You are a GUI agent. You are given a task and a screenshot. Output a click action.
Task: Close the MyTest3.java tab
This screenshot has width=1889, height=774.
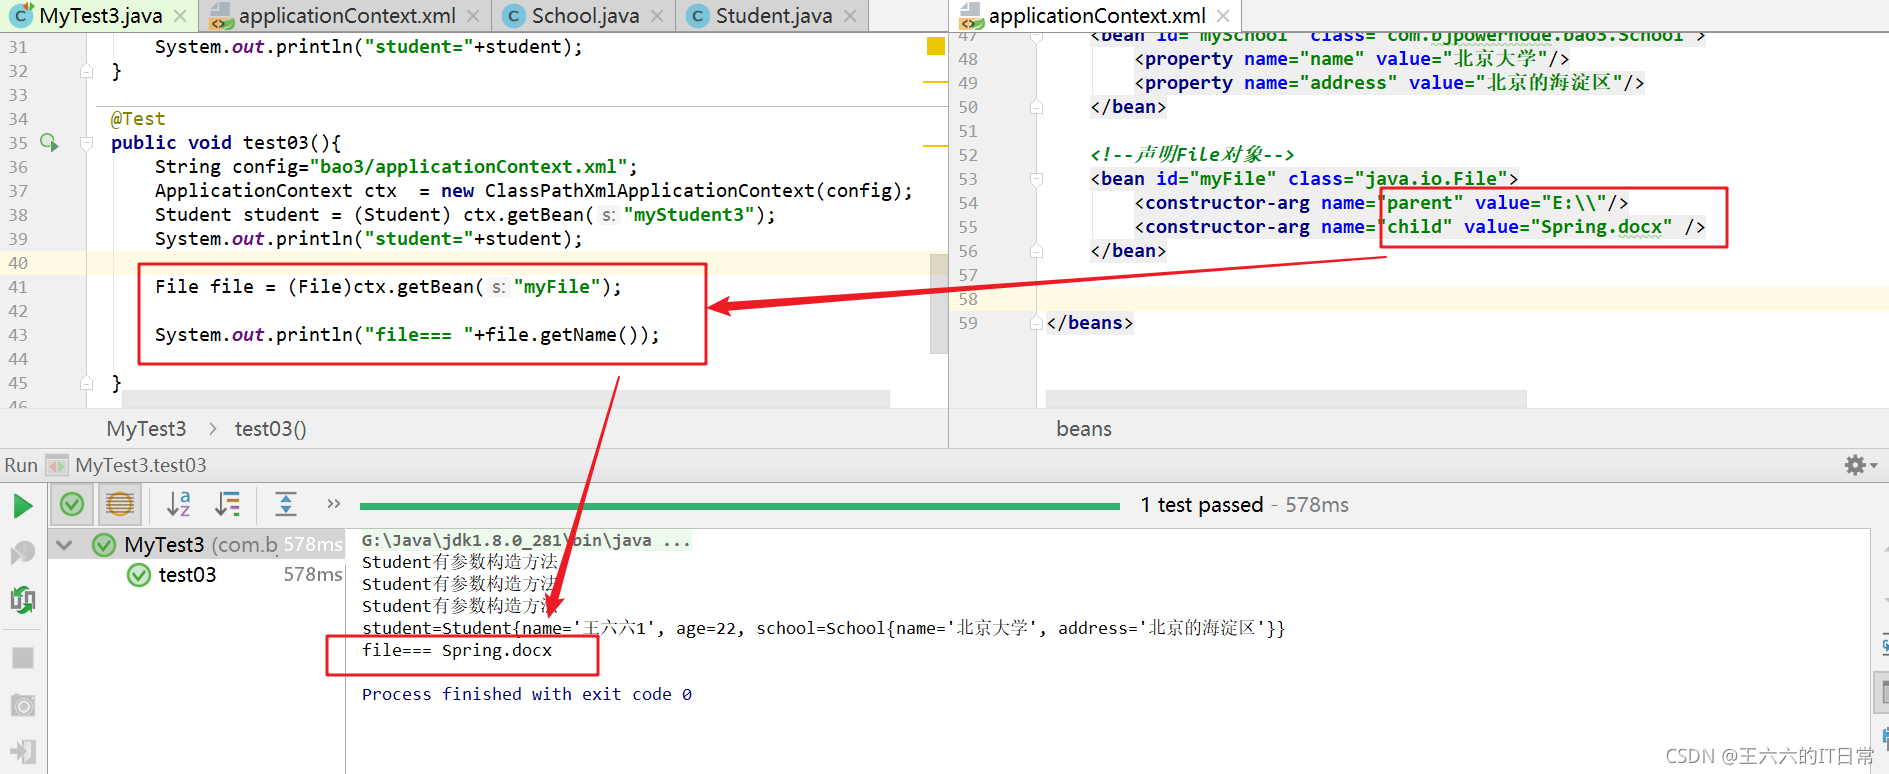[180, 16]
